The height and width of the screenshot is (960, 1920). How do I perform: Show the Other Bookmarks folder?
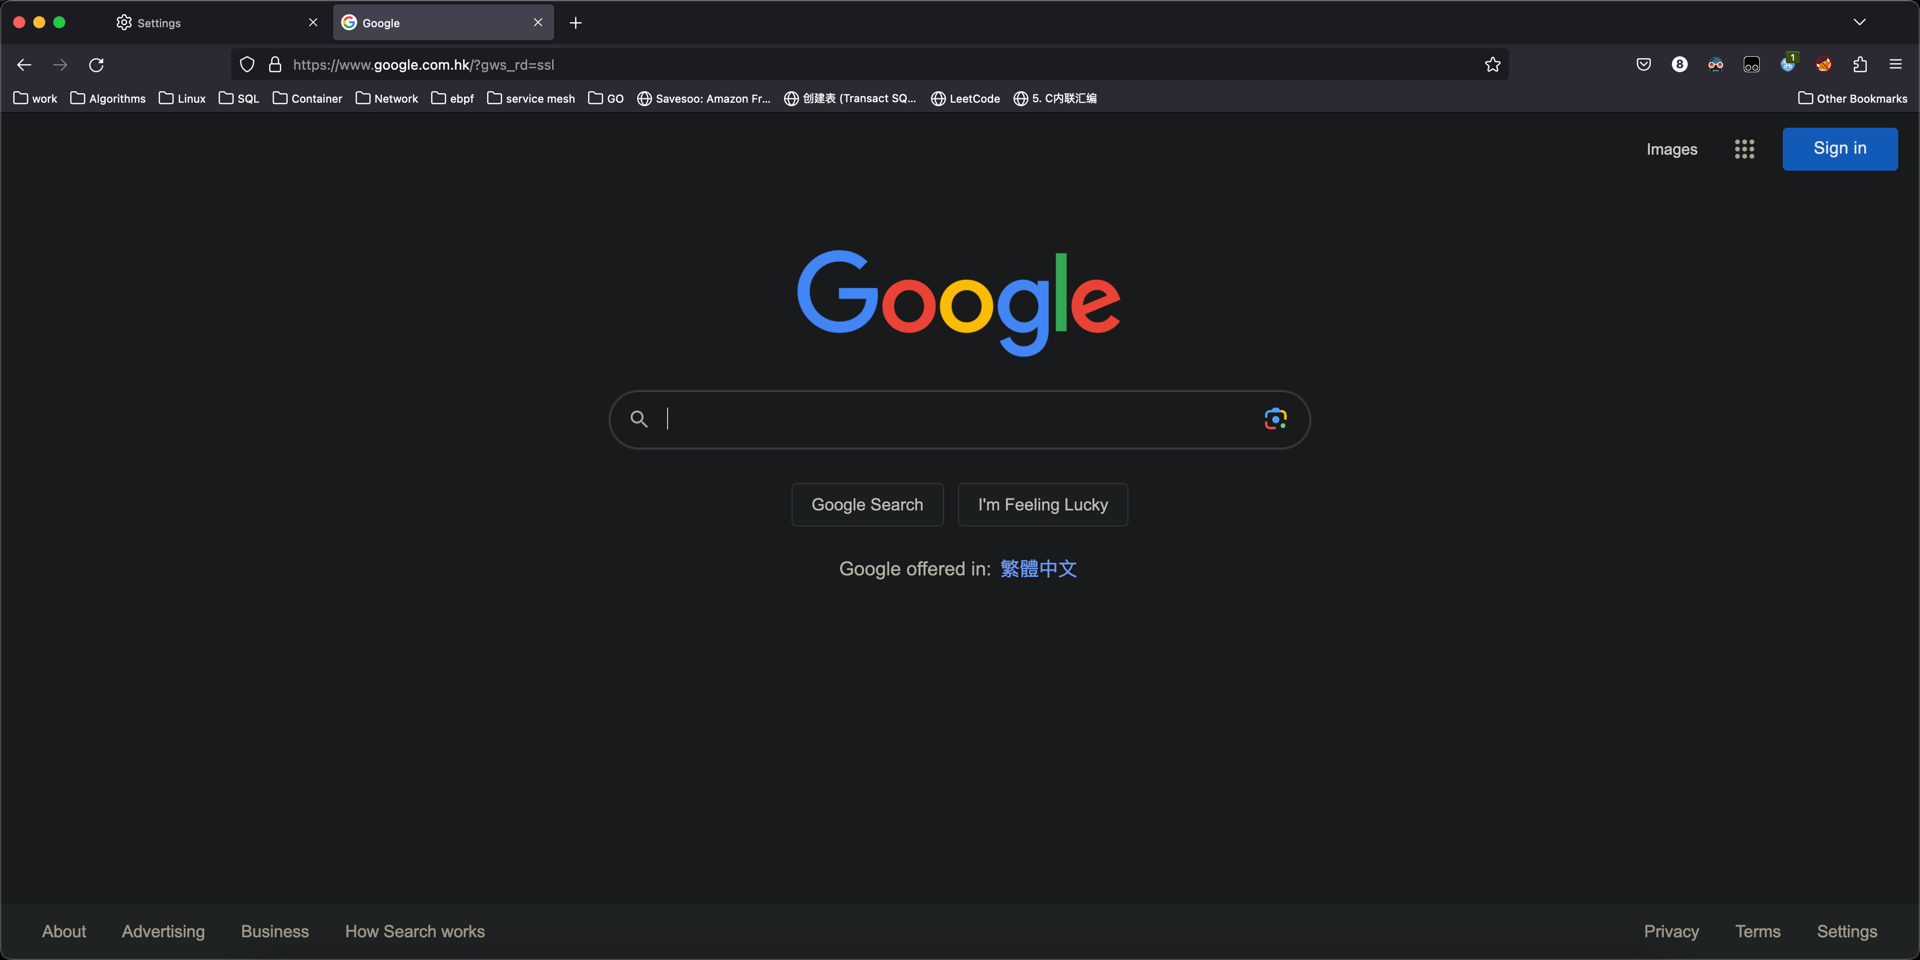point(1853,98)
